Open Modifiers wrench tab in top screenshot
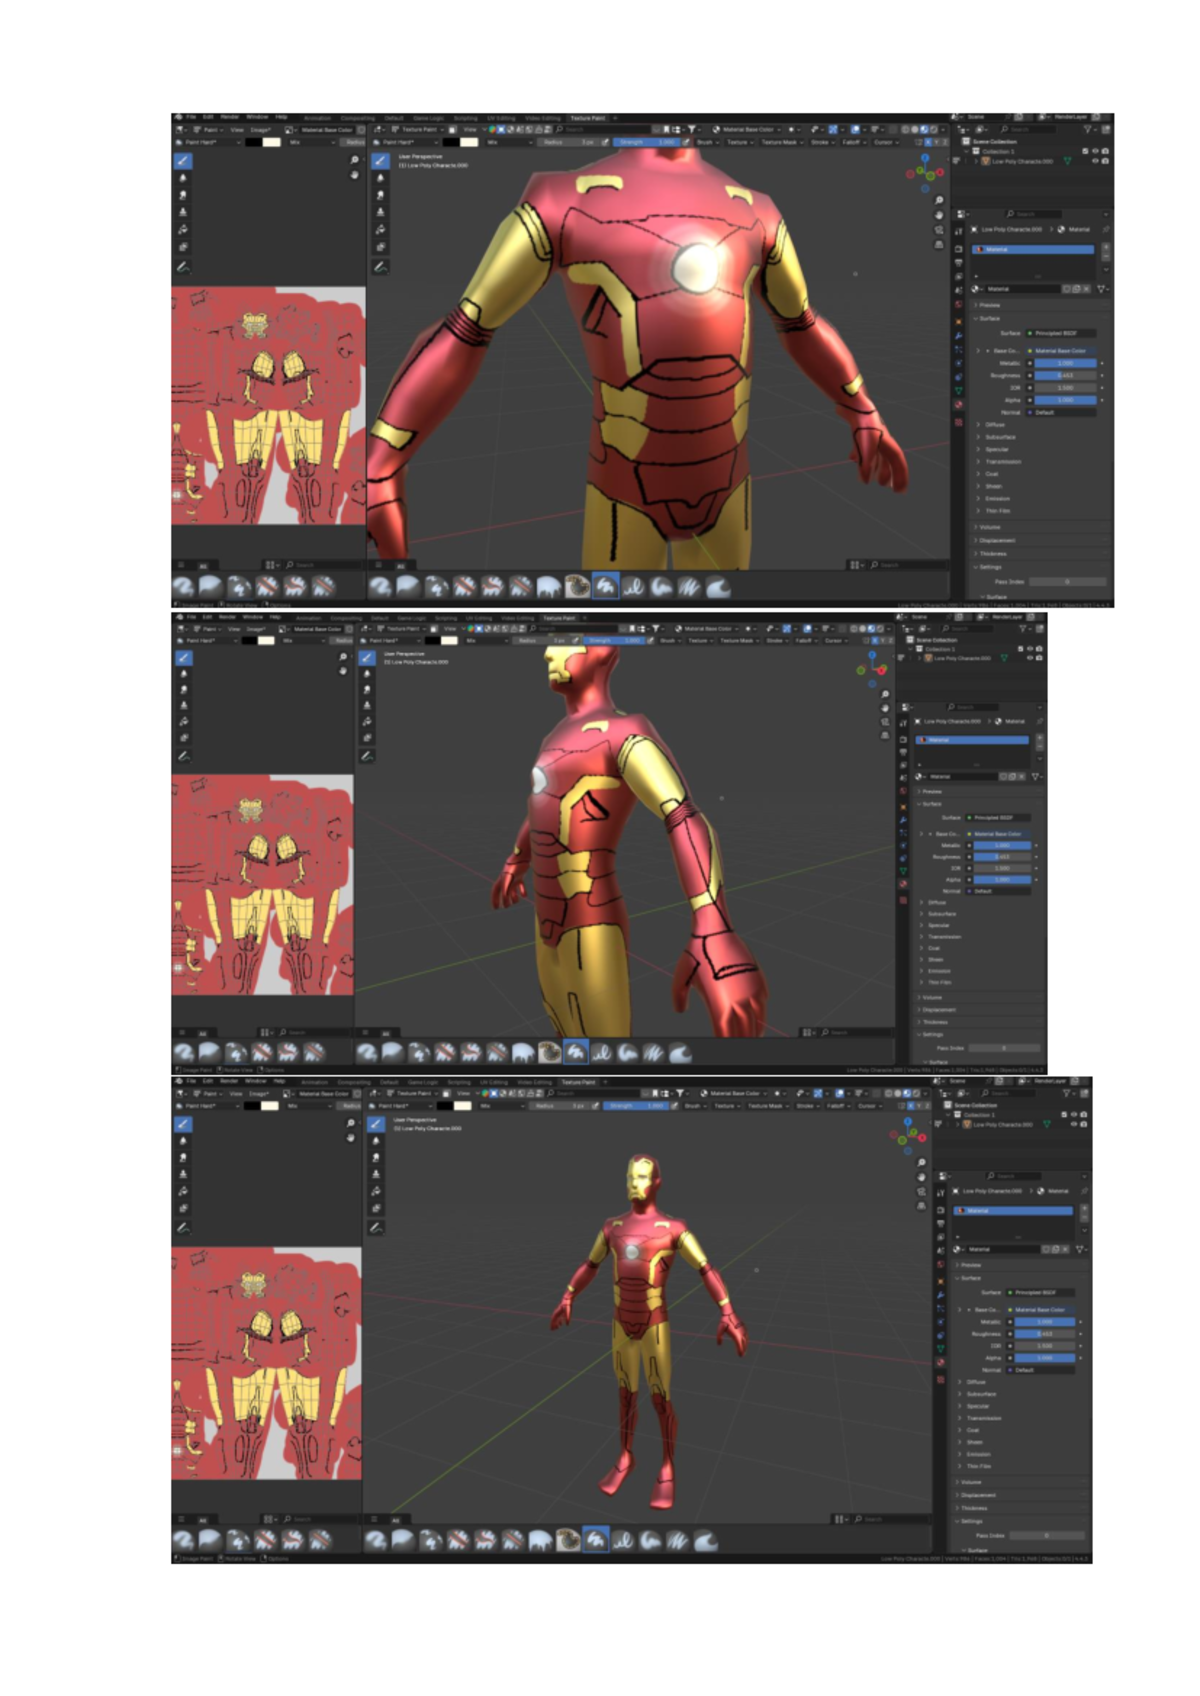The height and width of the screenshot is (1696, 1200). tap(959, 335)
